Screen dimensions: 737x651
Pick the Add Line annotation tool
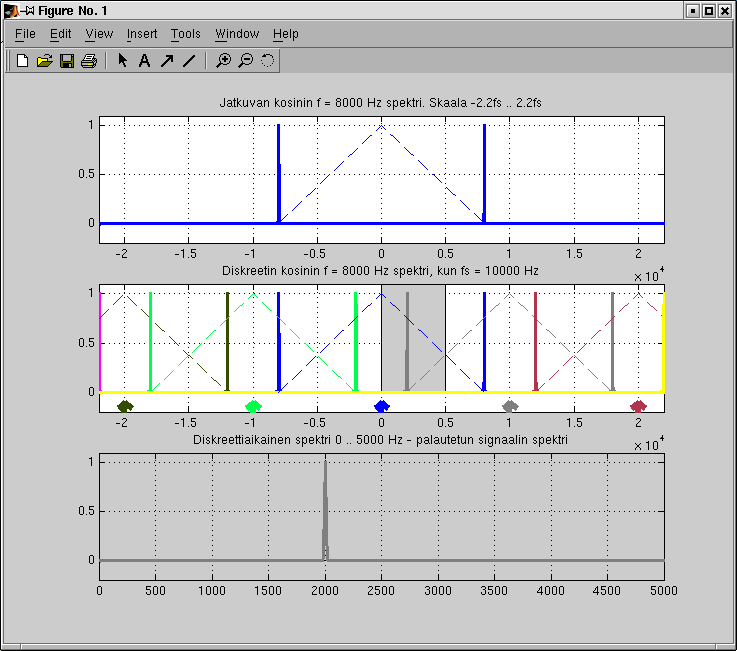point(188,61)
